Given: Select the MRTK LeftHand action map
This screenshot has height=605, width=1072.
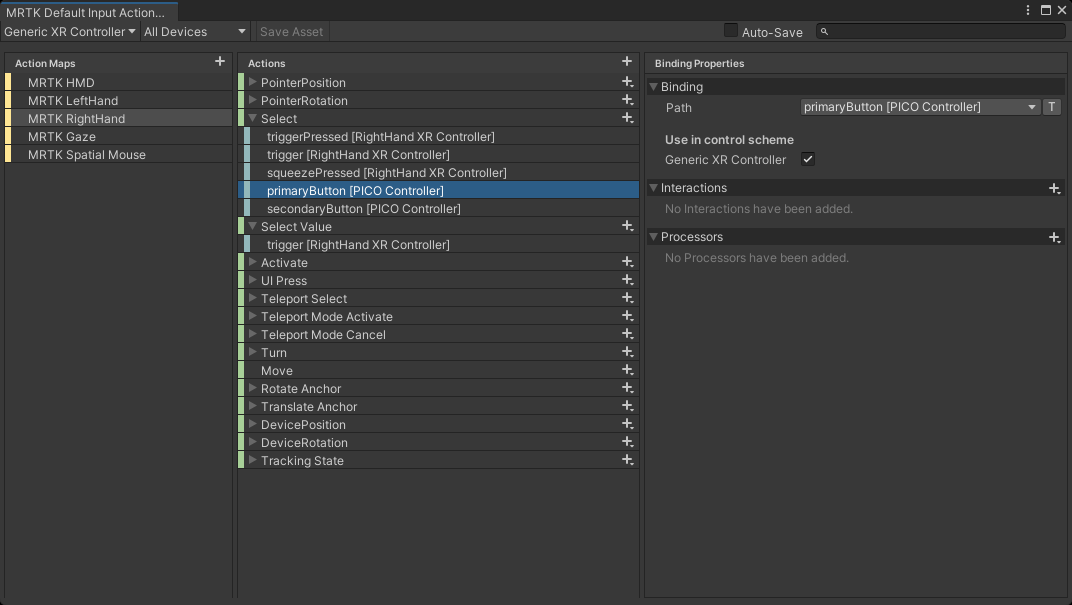Looking at the screenshot, I should coord(119,100).
